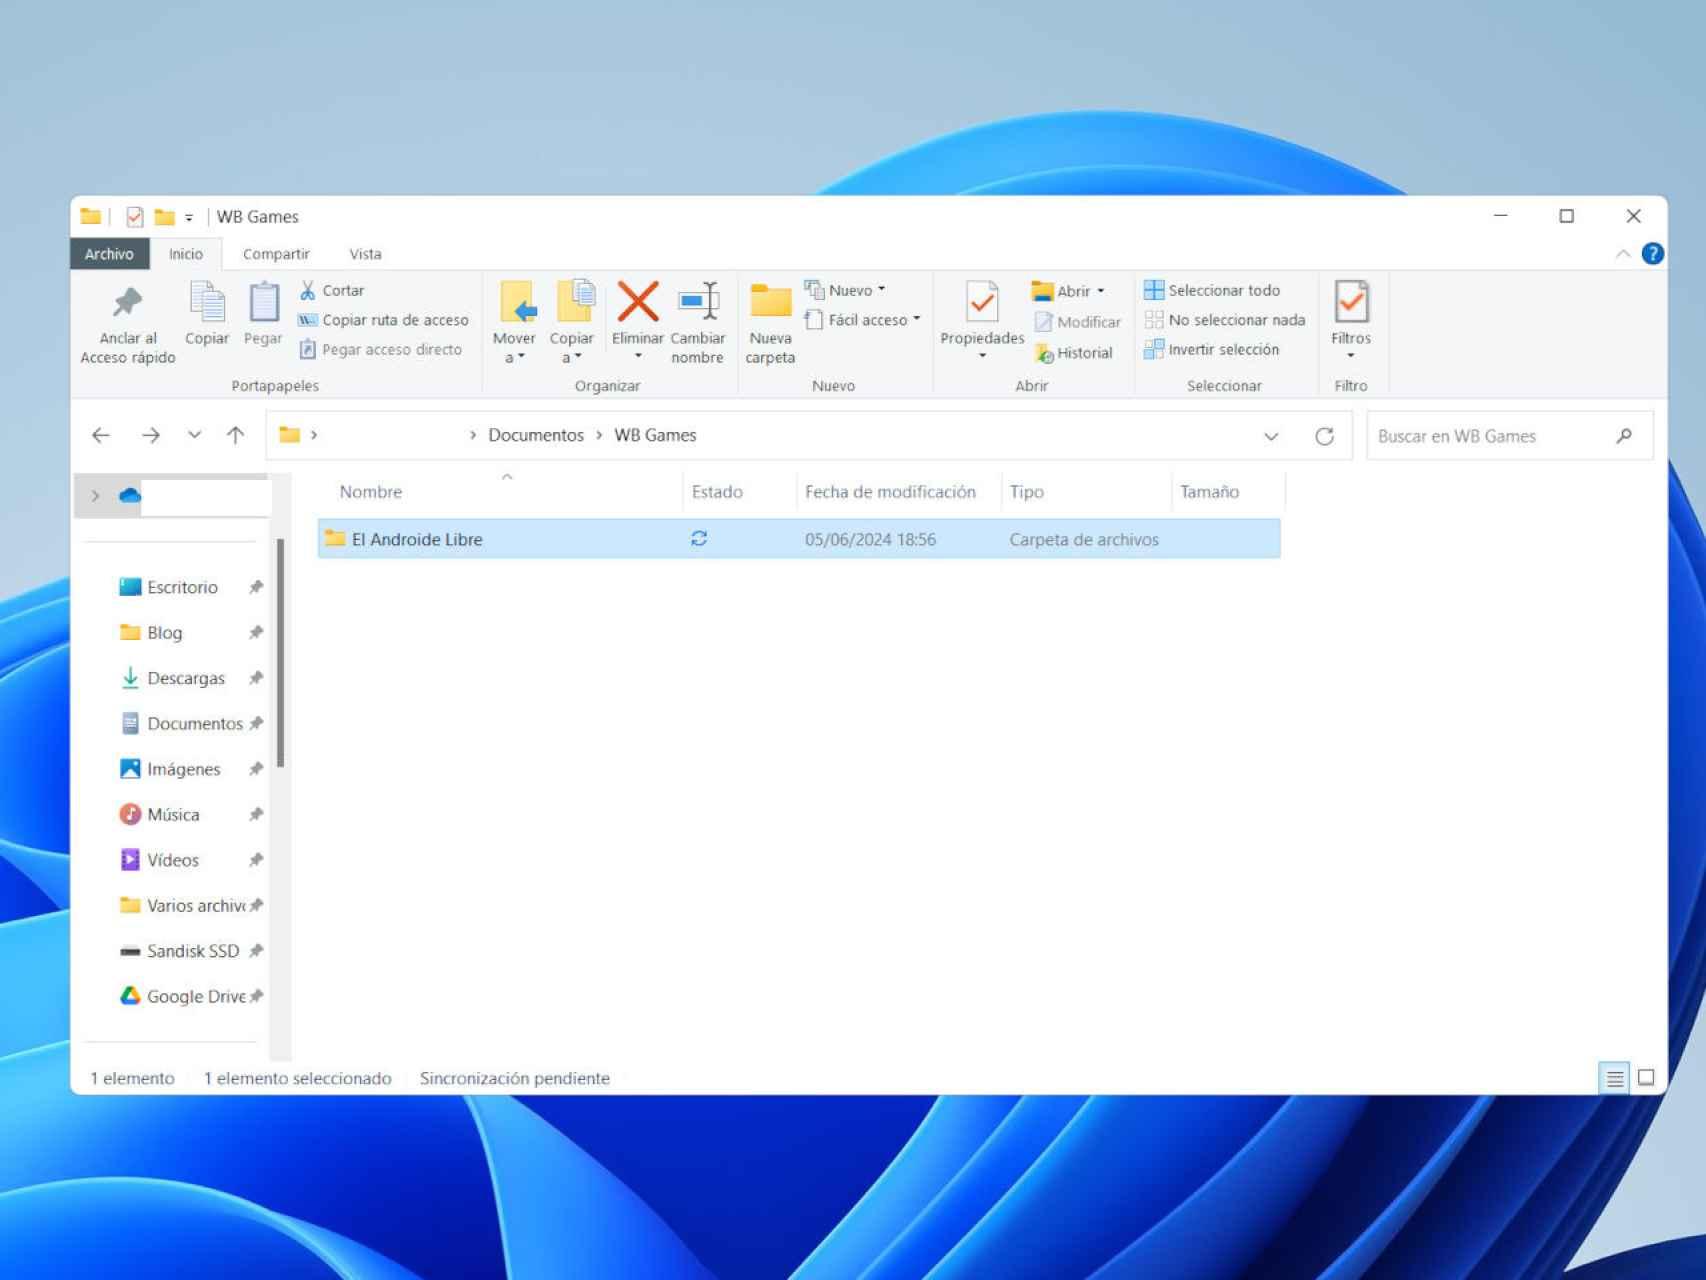Open Quick Access Toolbar customize arrow
Screen dimensions: 1706x1280
(189, 218)
